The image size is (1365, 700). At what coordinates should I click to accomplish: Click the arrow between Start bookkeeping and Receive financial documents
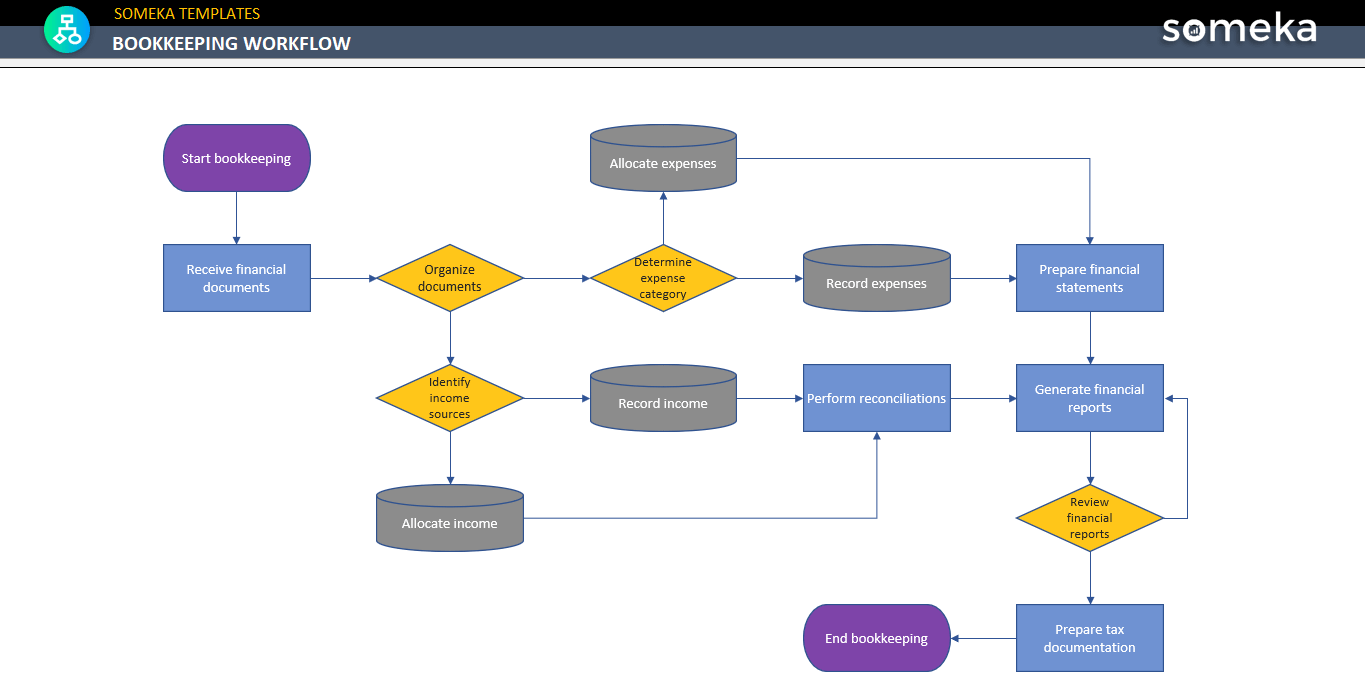(x=236, y=215)
